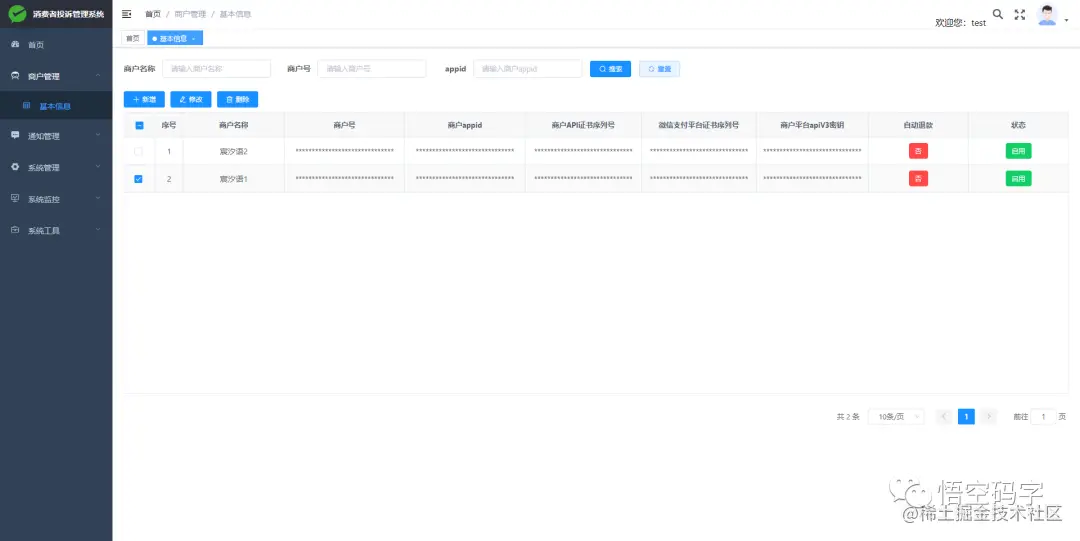Uncheck the checkbox for row 2
This screenshot has height=541, width=1080.
pos(138,179)
